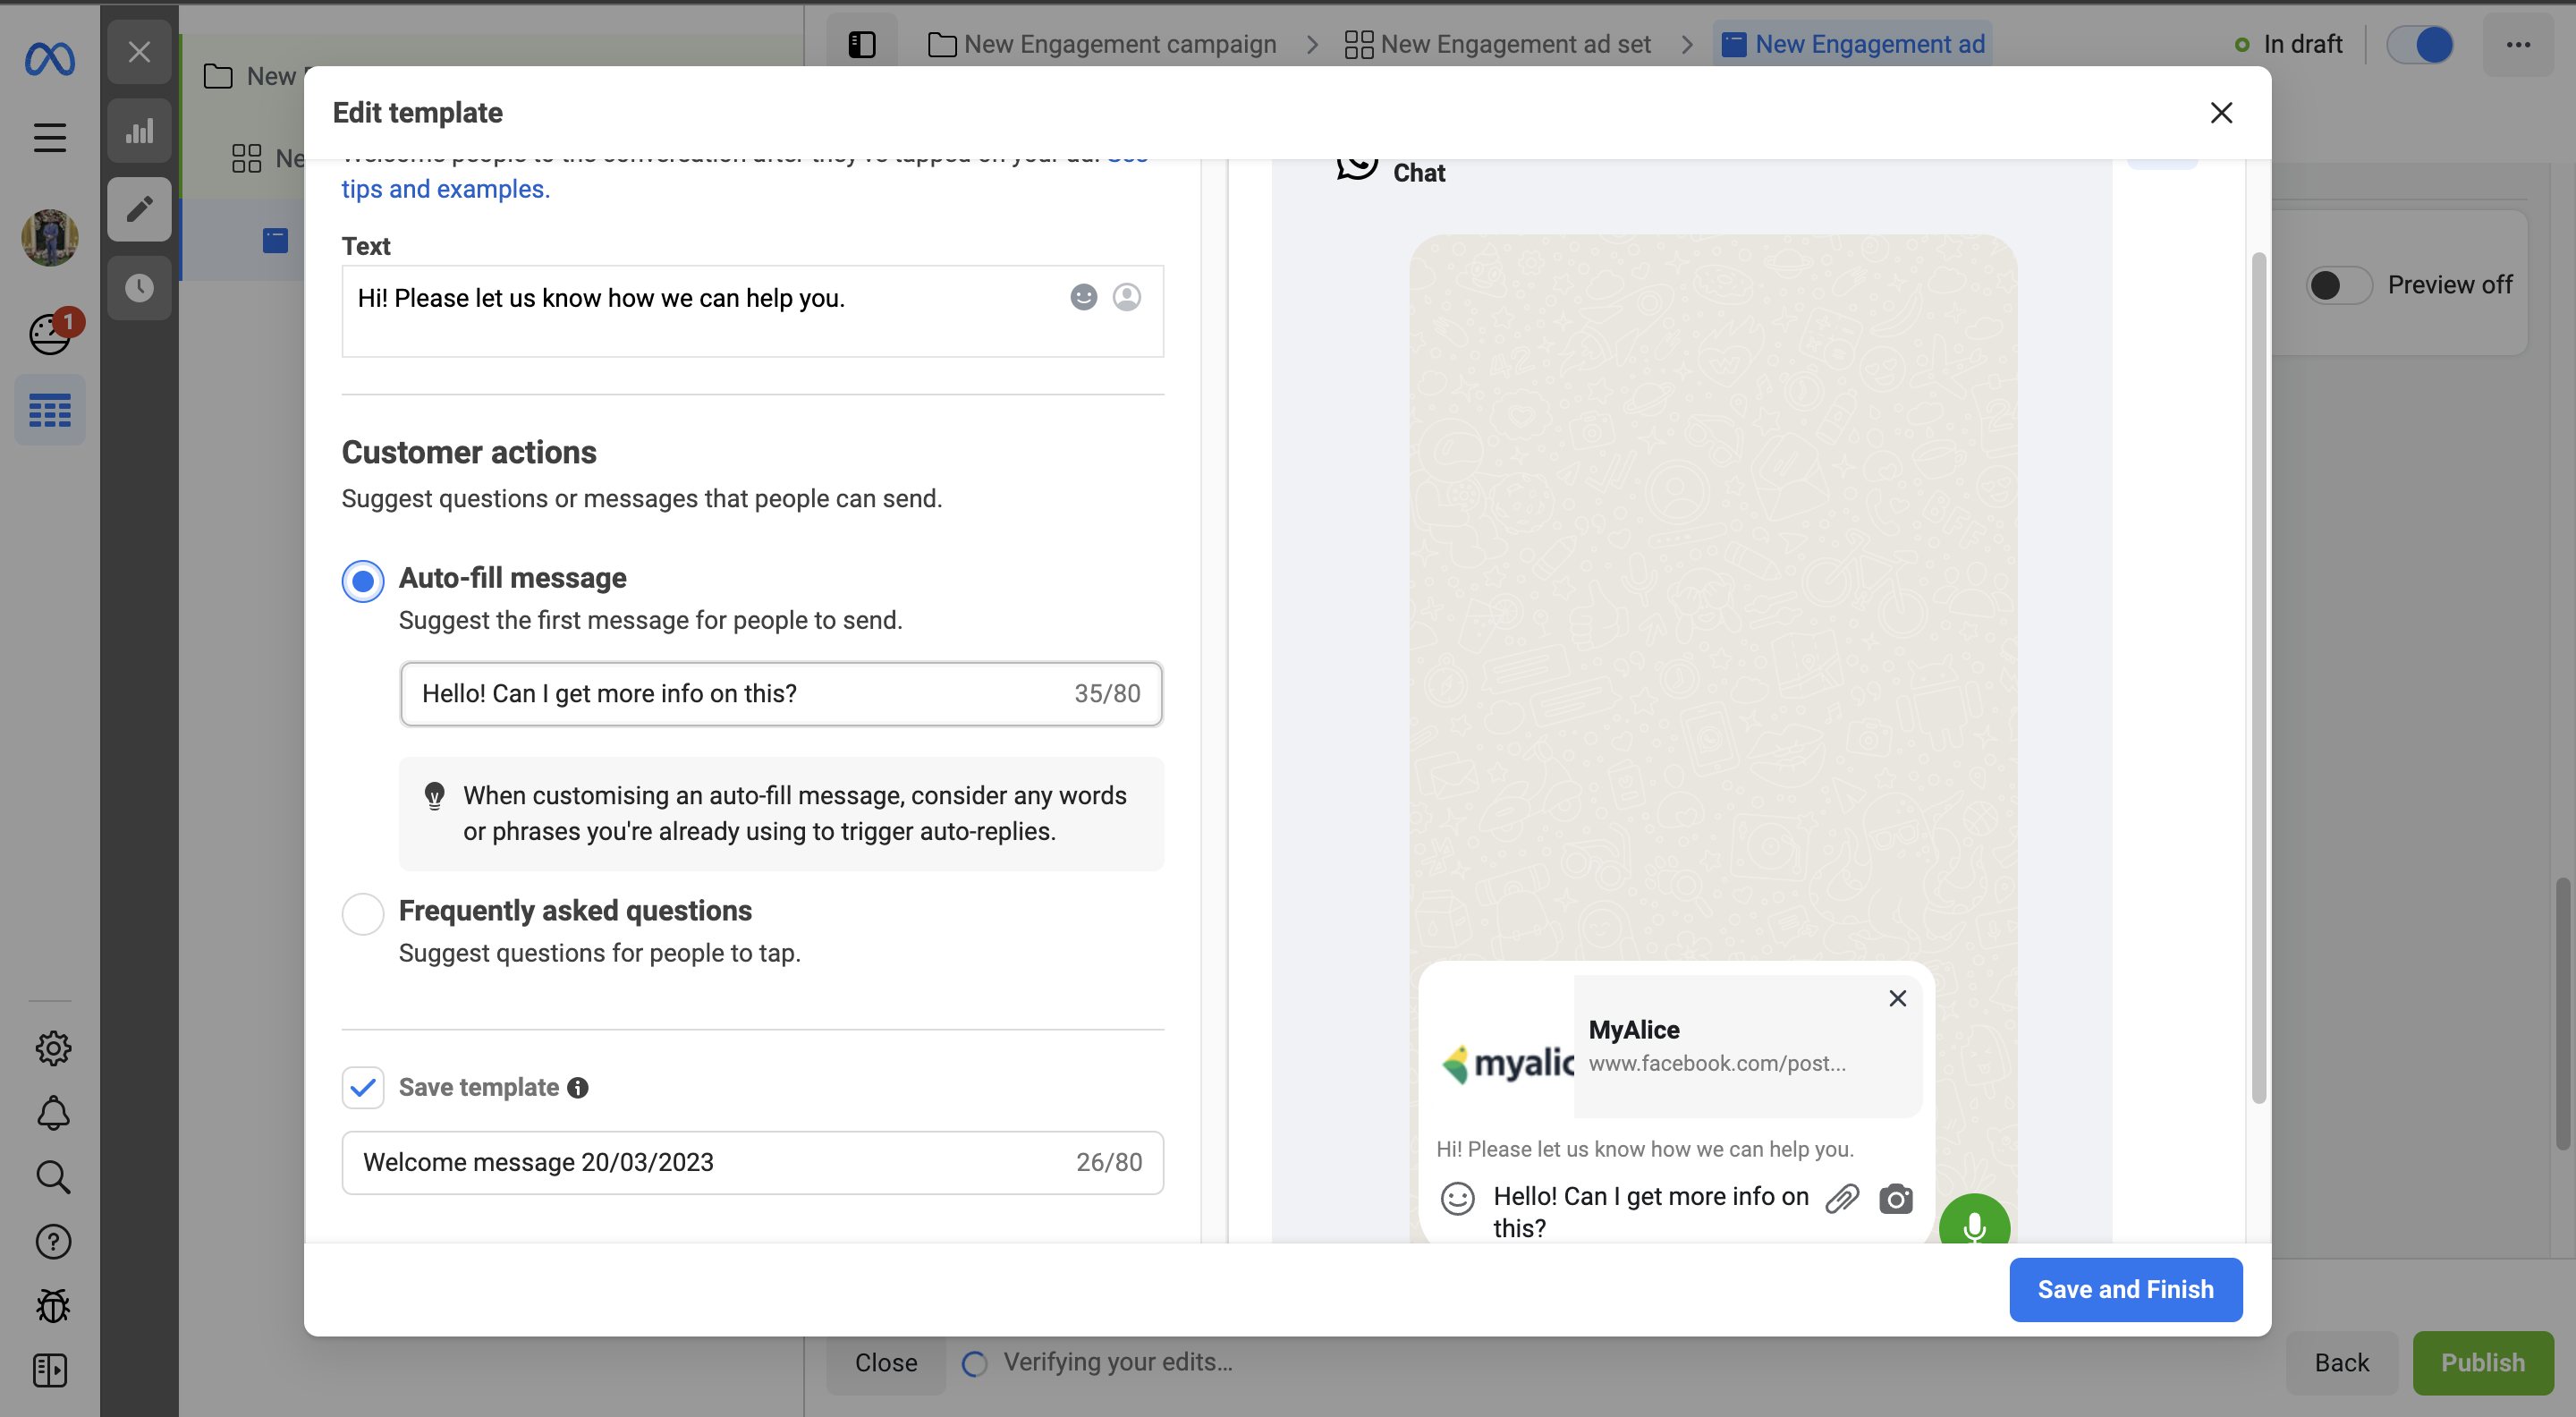Image resolution: width=2576 pixels, height=1417 pixels.
Task: Click the Save and Finish button
Action: 2125,1289
